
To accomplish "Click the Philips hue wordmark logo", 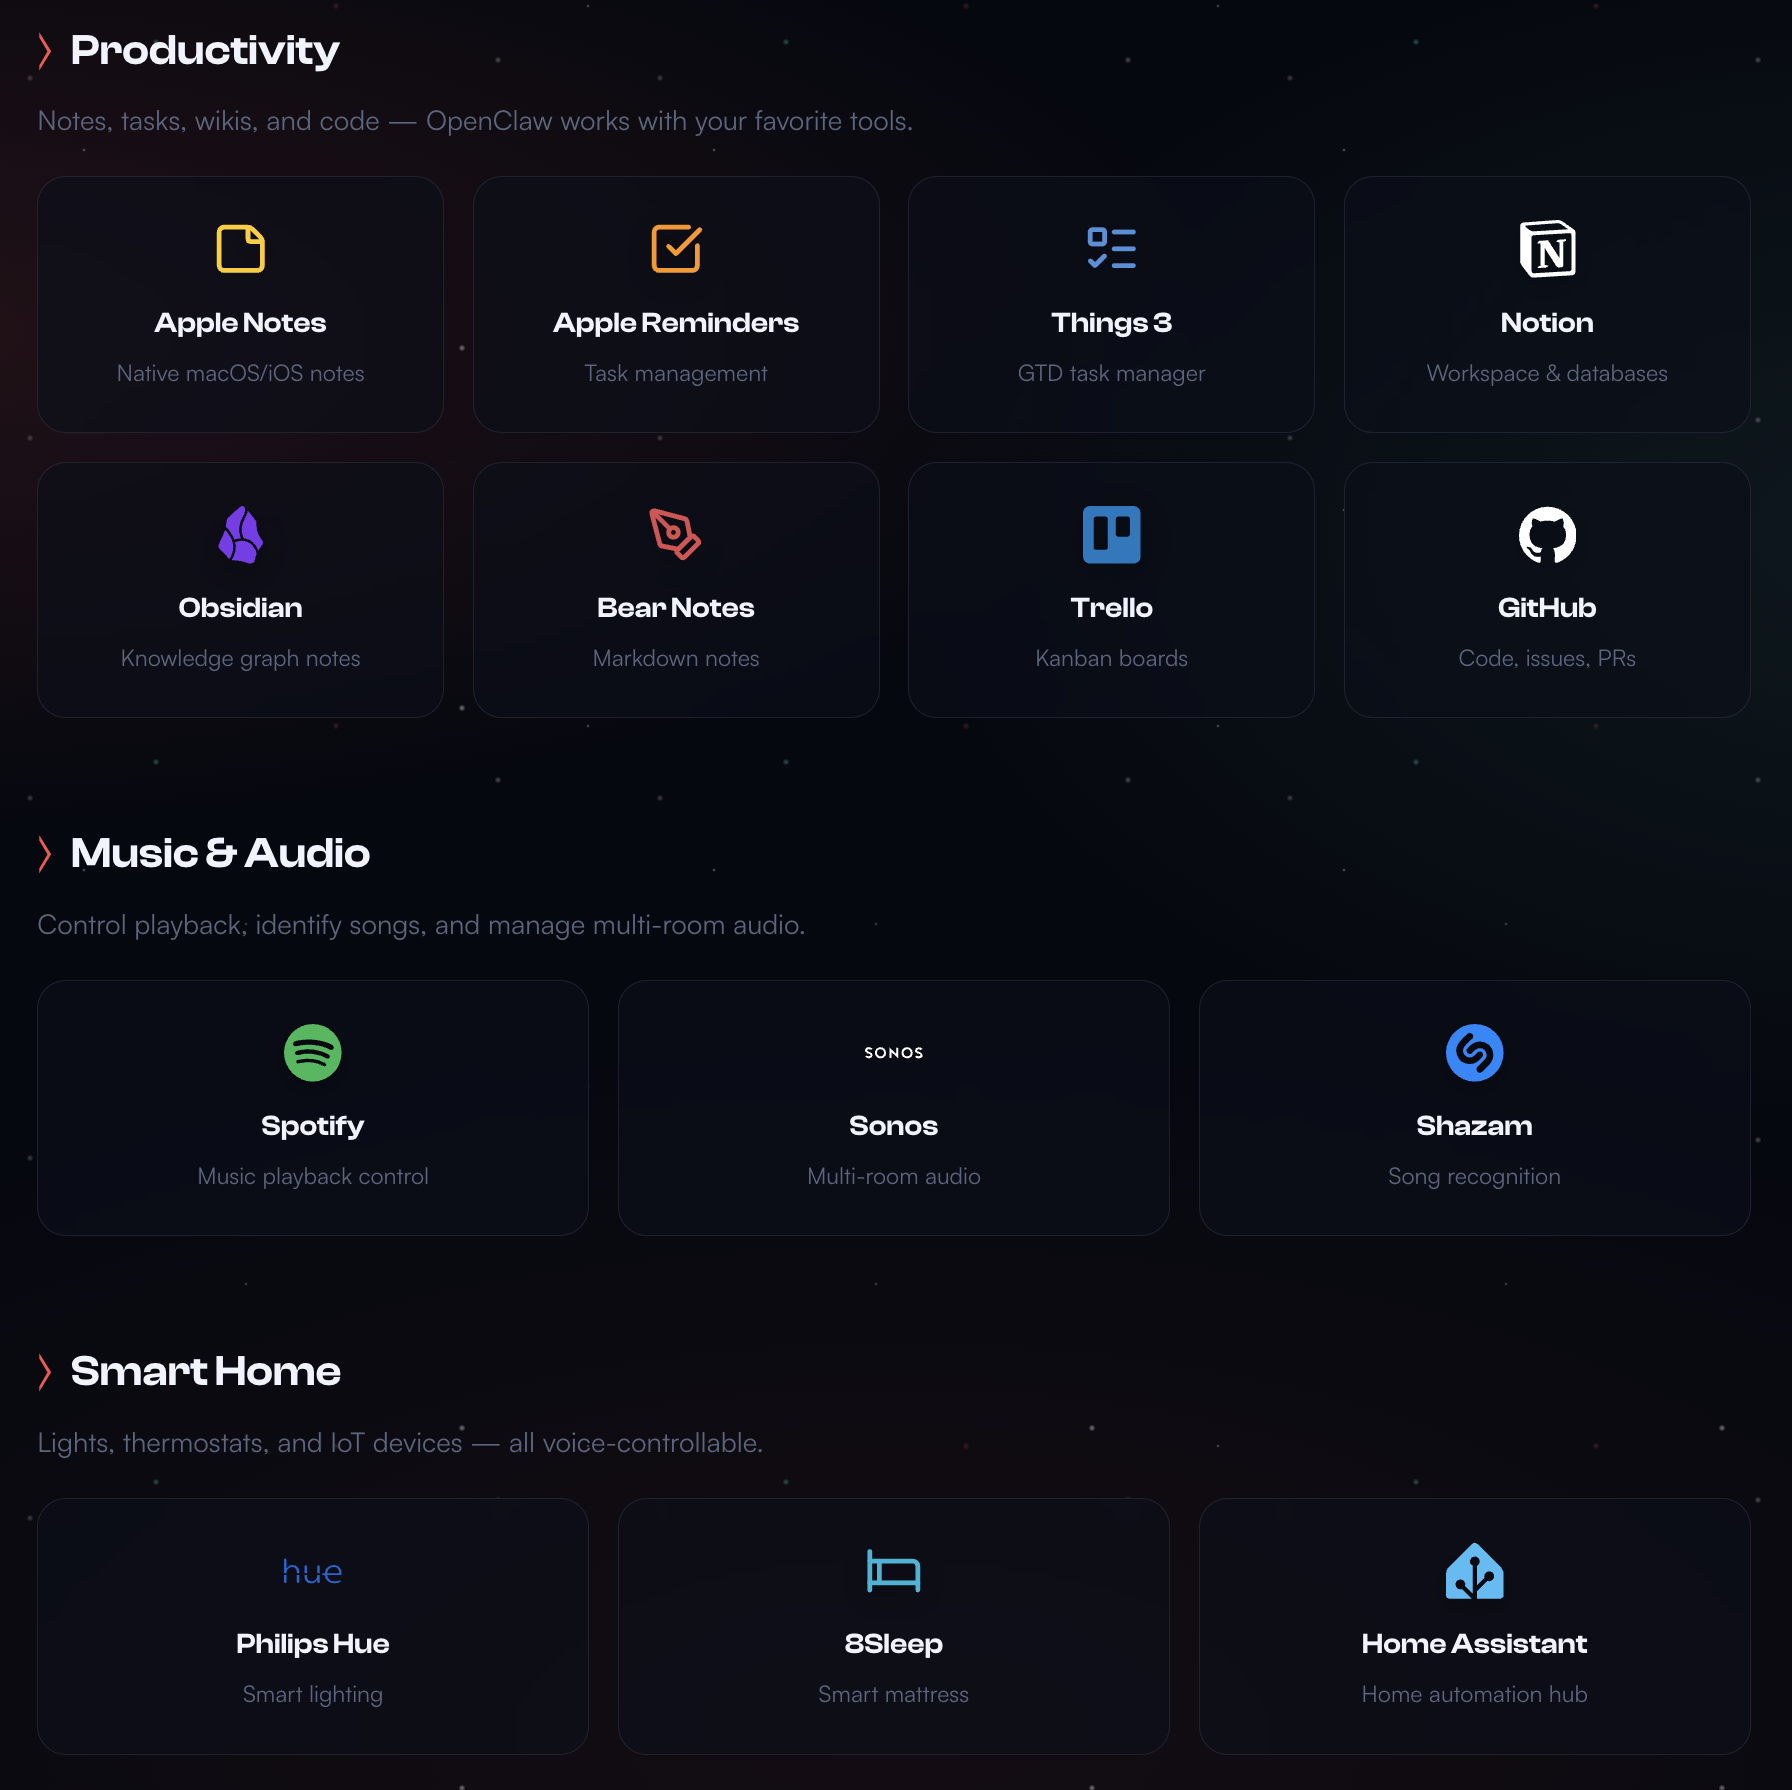I will [x=313, y=1572].
